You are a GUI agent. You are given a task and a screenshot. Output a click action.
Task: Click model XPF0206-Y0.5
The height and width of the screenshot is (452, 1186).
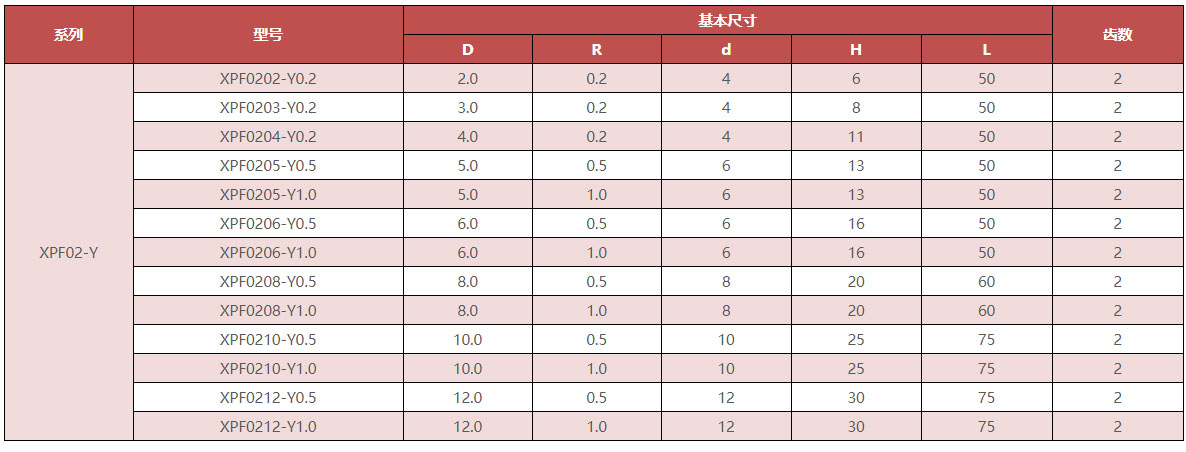[x=268, y=224]
